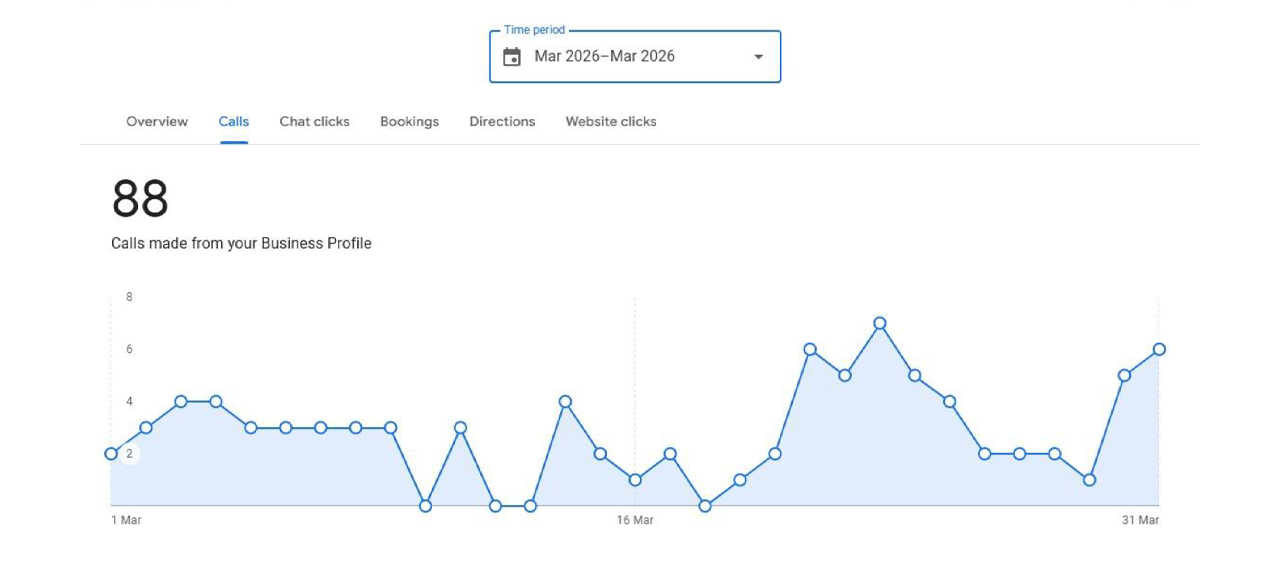Click the y-axis label 8
Screen dimensions: 1280x572
pos(129,297)
